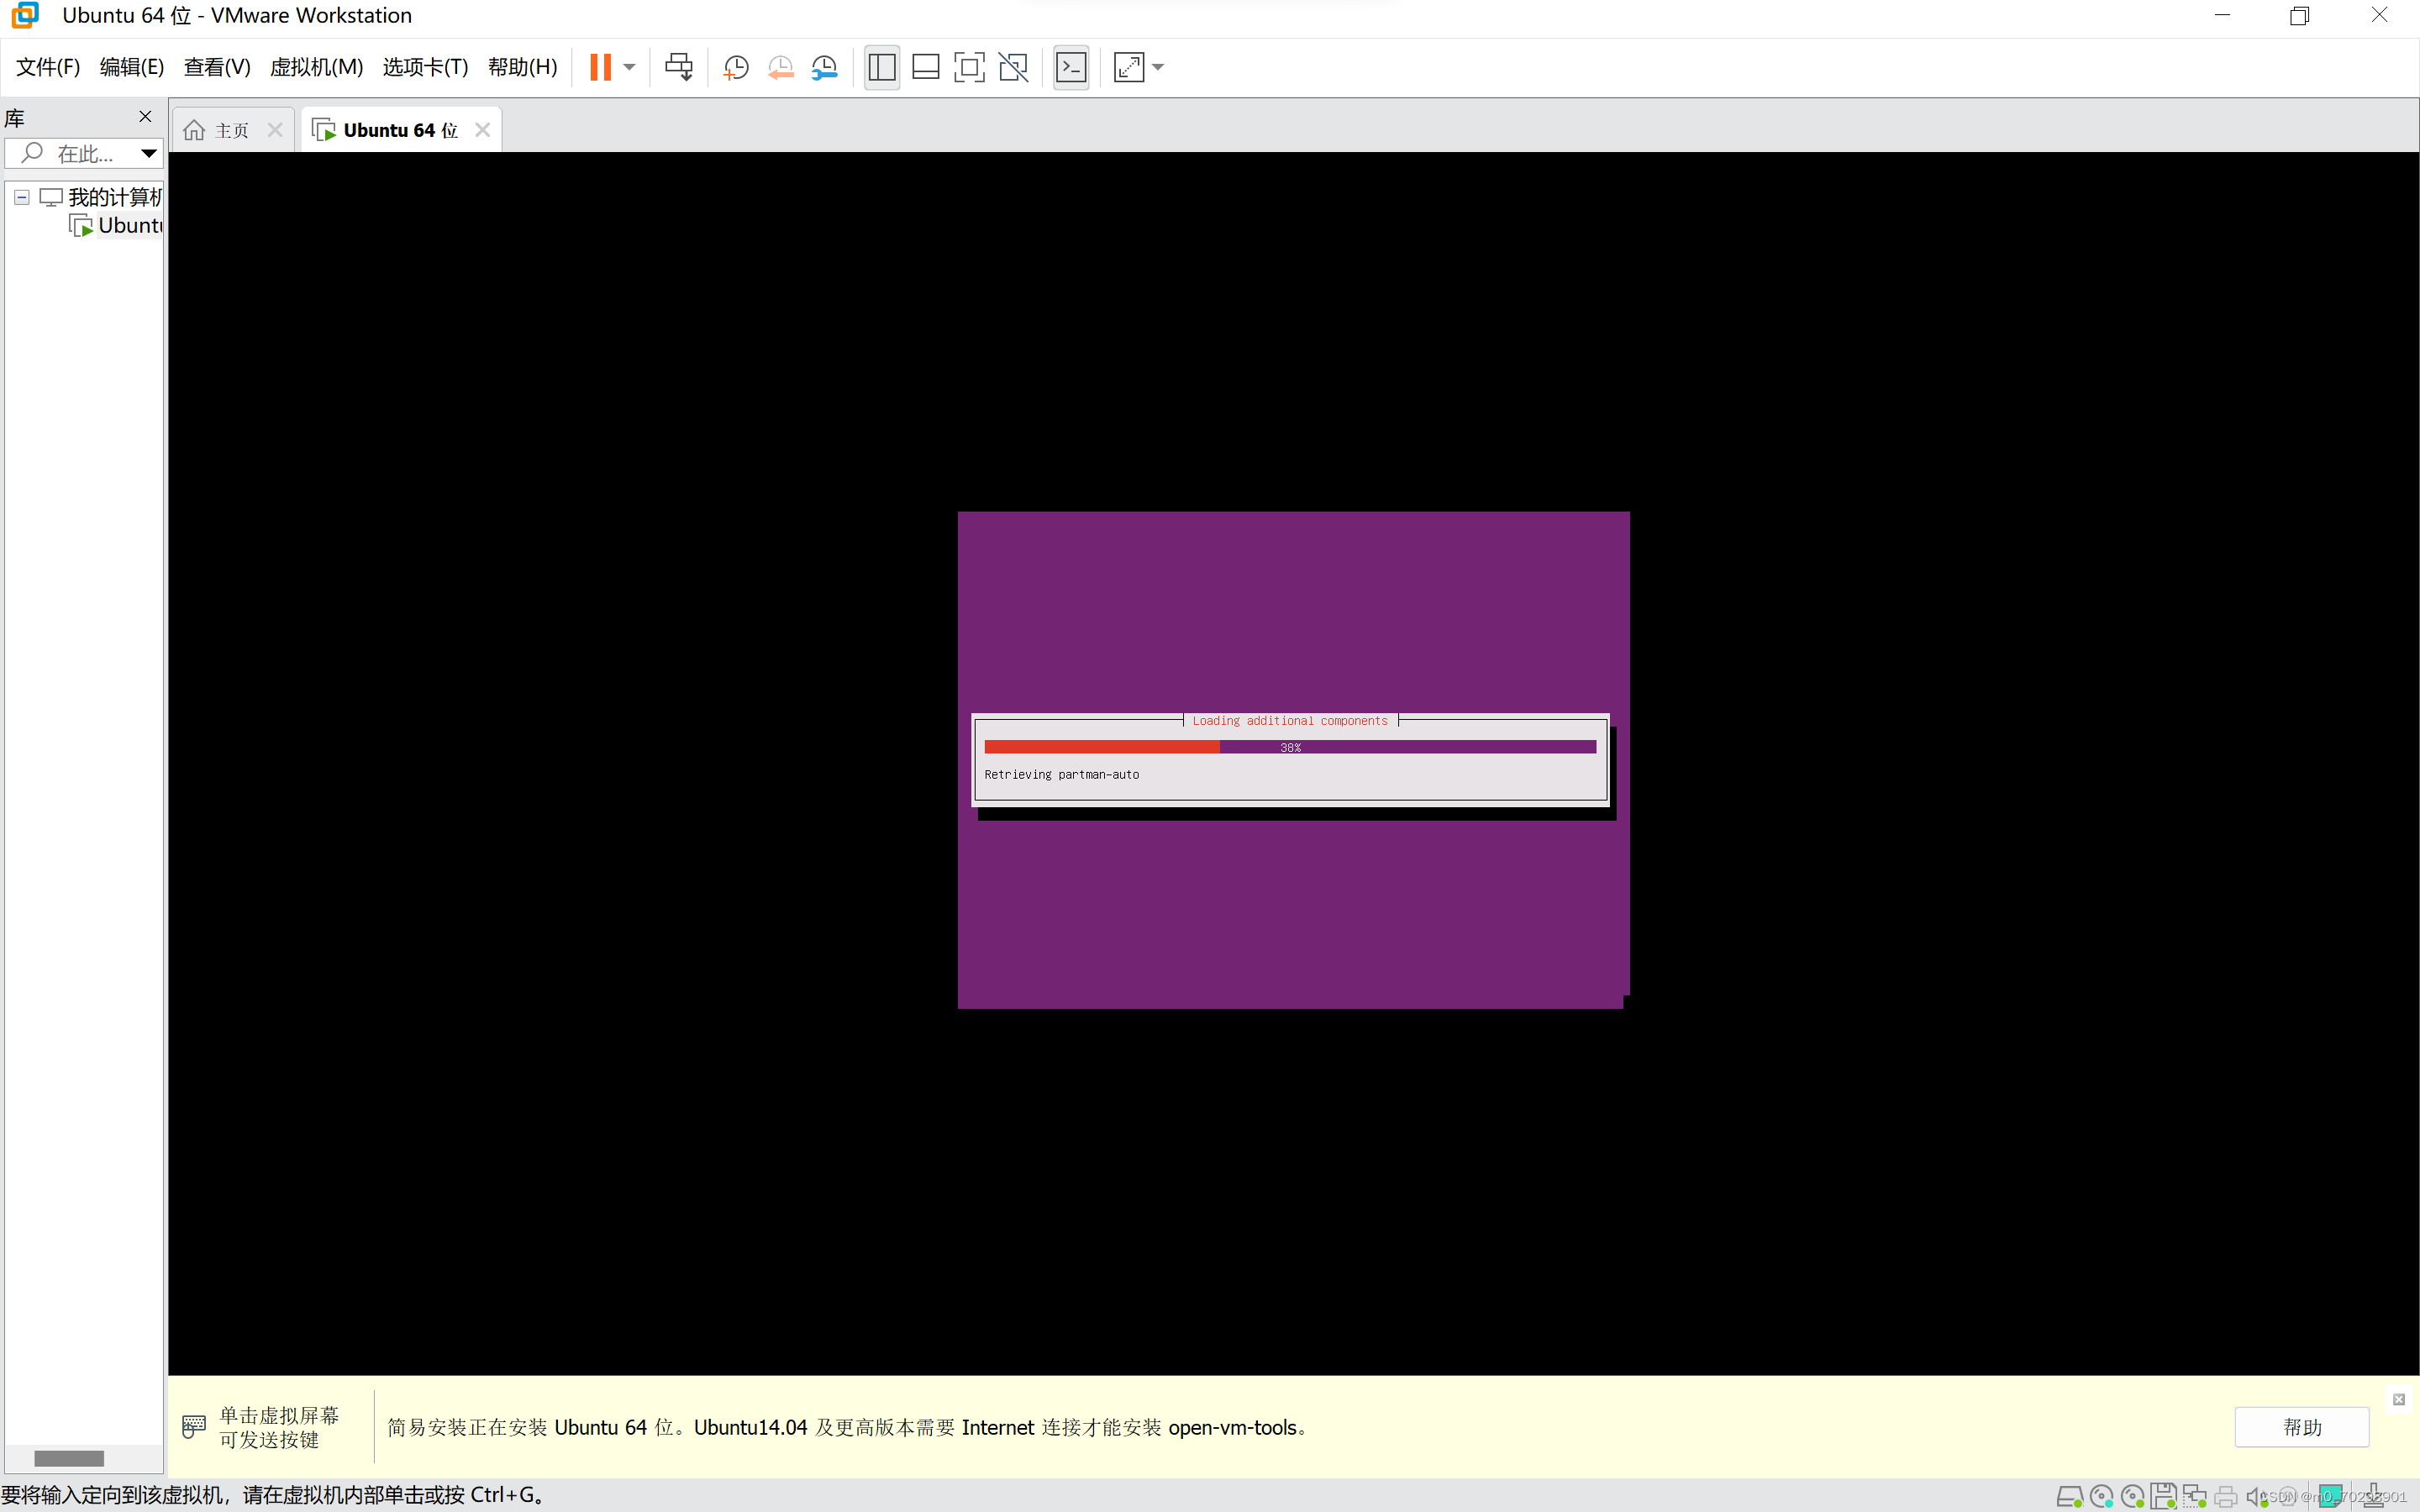
Task: Click the library panel horizontal scrollbar
Action: (x=69, y=1458)
